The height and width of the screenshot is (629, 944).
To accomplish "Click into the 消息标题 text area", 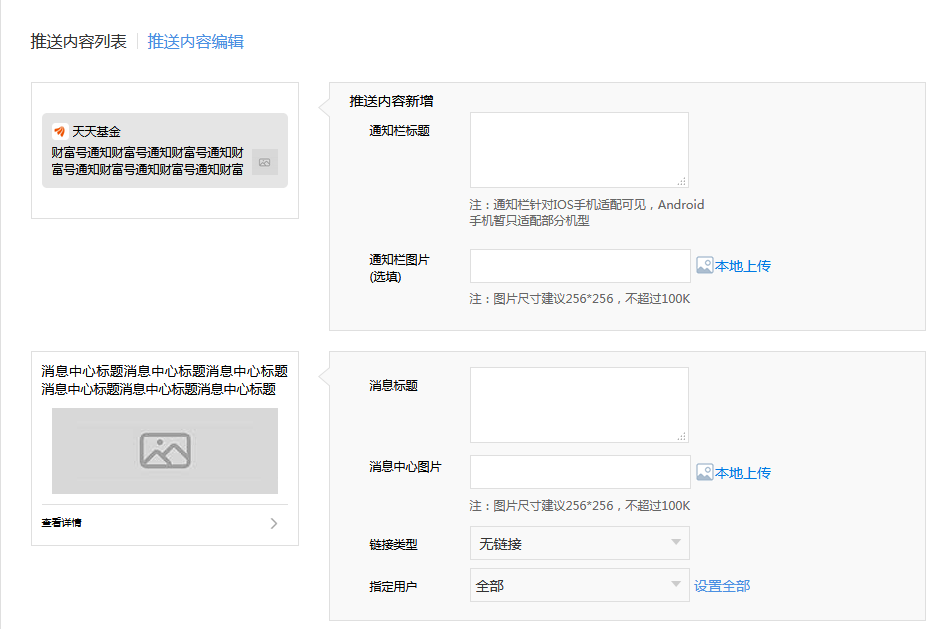I will (579, 405).
